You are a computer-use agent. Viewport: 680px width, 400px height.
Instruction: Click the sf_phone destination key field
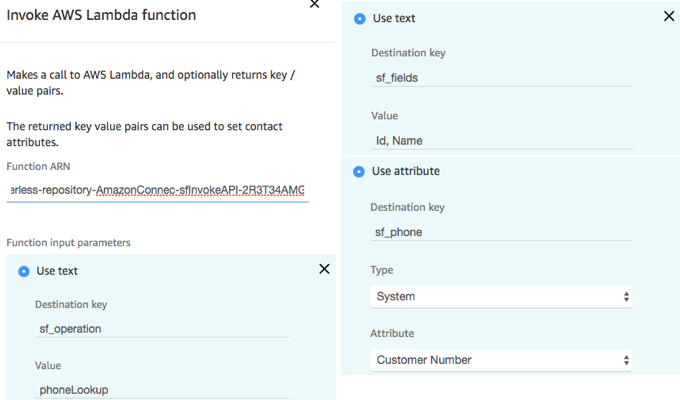point(501,232)
